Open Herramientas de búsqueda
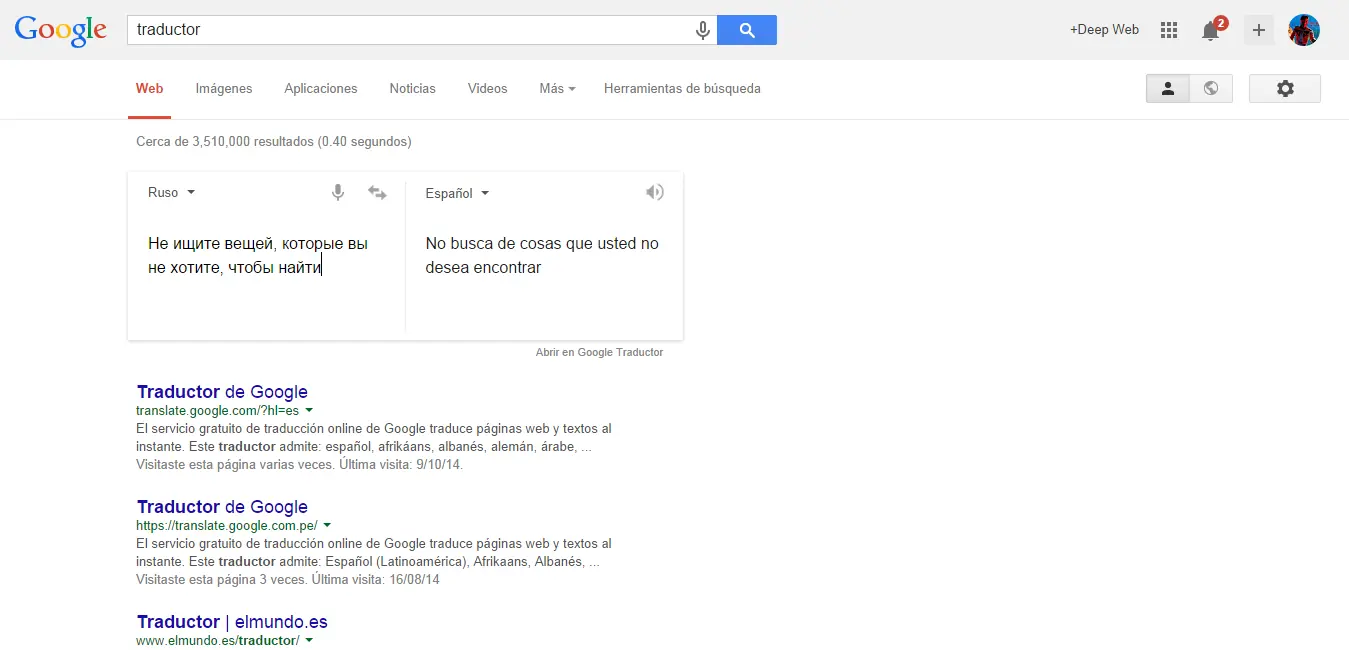The image size is (1349, 650). click(x=682, y=88)
